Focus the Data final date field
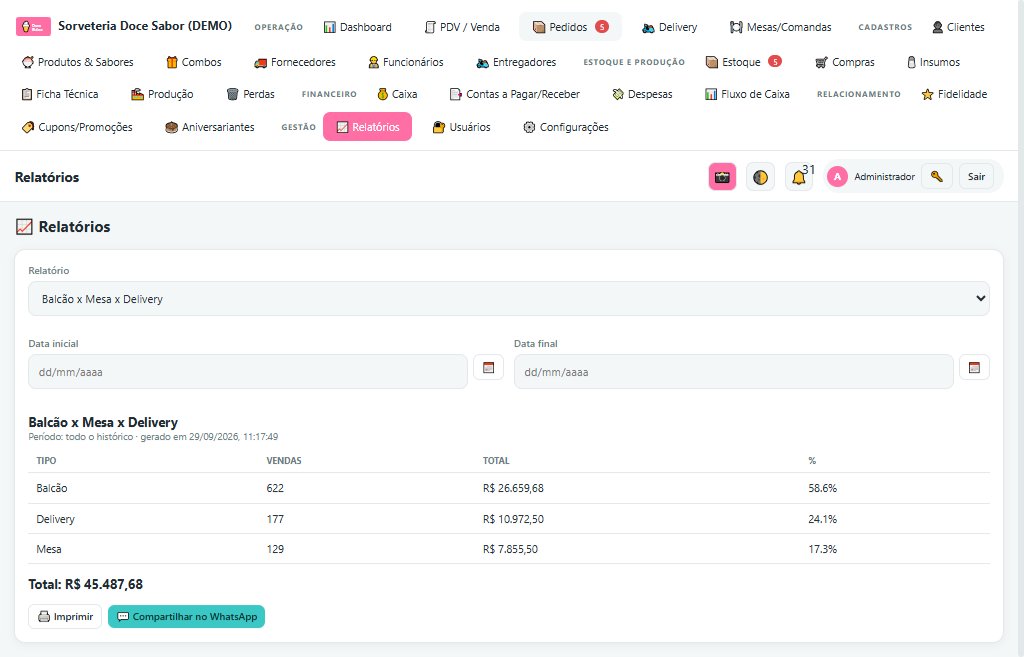The height and width of the screenshot is (657, 1024). [733, 372]
